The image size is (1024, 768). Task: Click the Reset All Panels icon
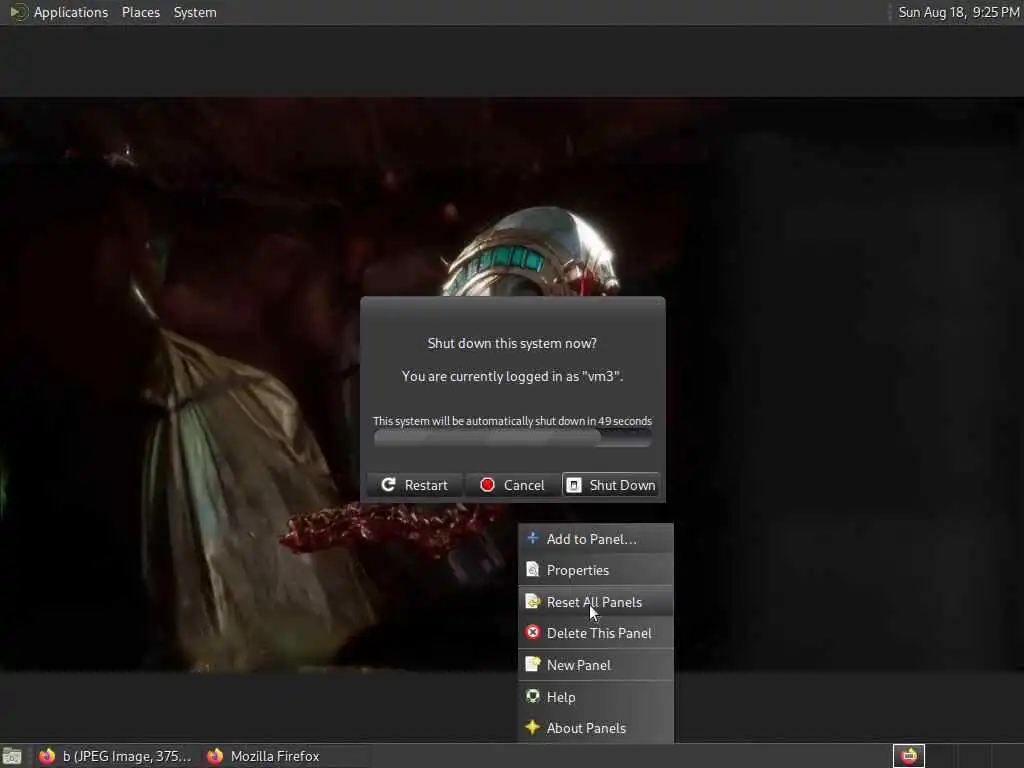[x=533, y=601]
